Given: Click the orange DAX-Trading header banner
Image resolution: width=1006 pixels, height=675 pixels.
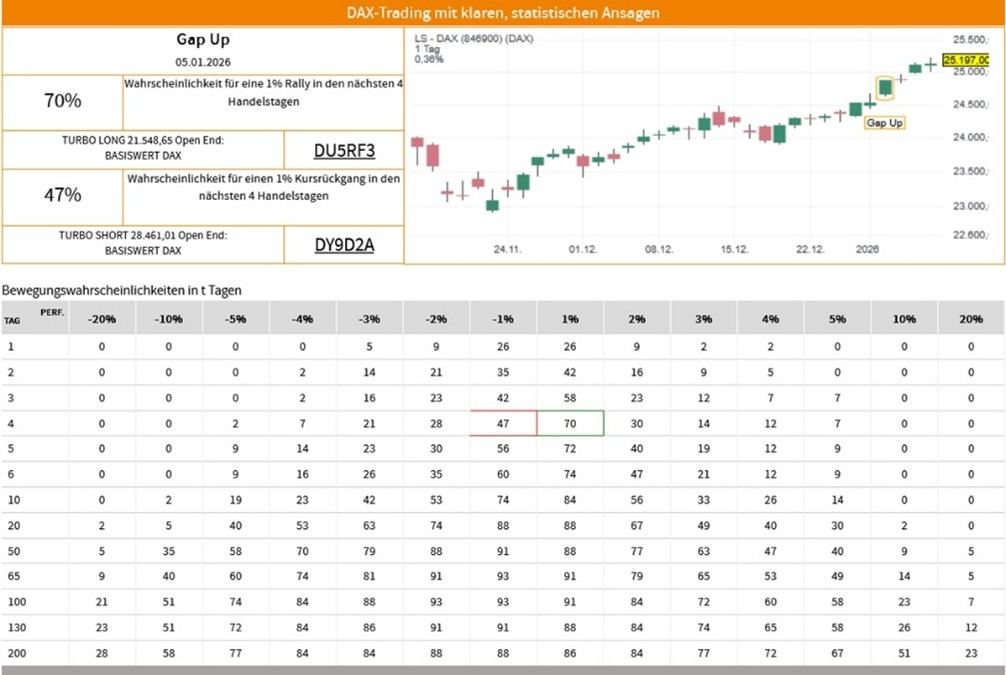Looking at the screenshot, I should pos(503,13).
